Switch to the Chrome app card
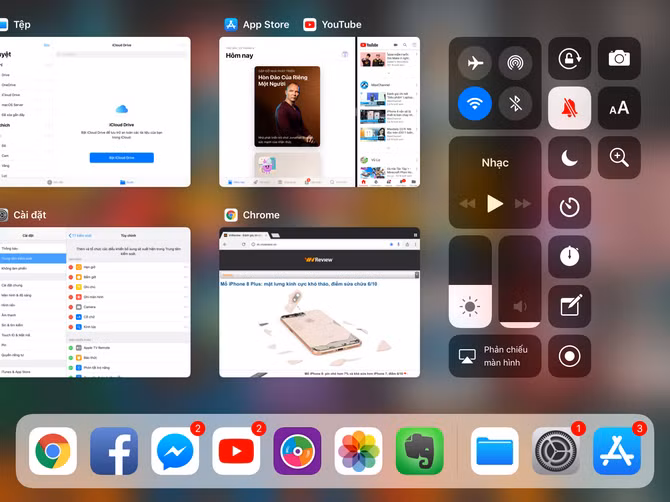The width and height of the screenshot is (670, 502). pos(320,302)
